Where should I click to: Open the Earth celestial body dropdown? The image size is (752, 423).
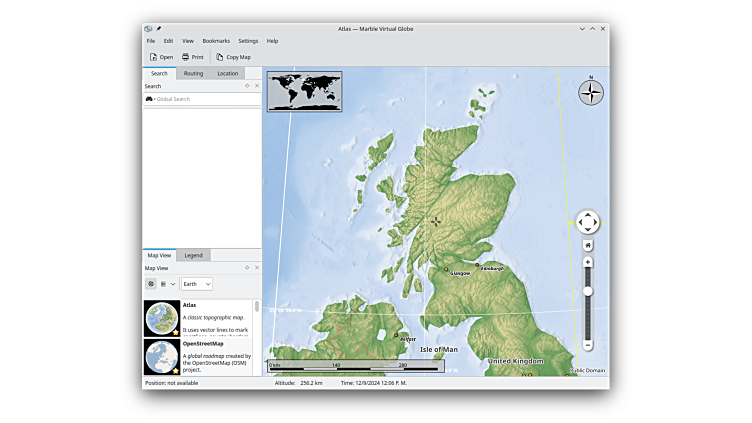click(x=196, y=284)
